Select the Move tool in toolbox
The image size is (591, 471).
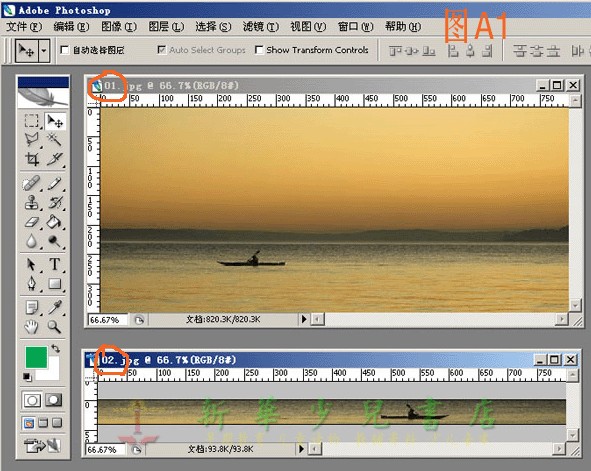(x=55, y=121)
